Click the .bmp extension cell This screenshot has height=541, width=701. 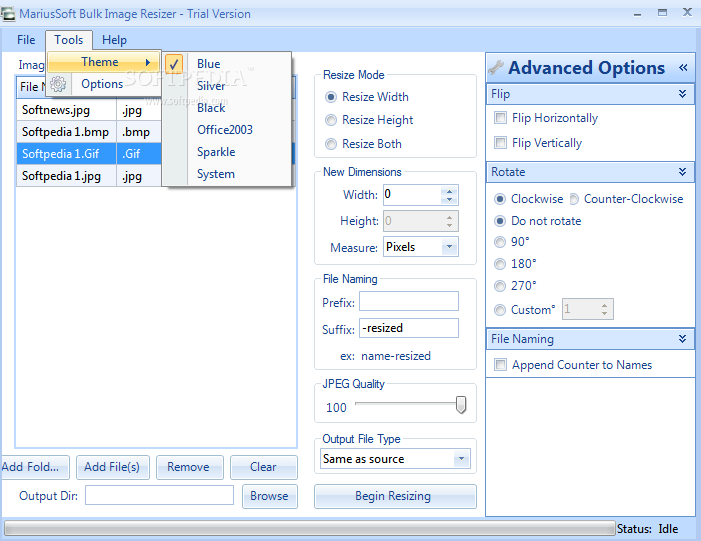pos(139,132)
